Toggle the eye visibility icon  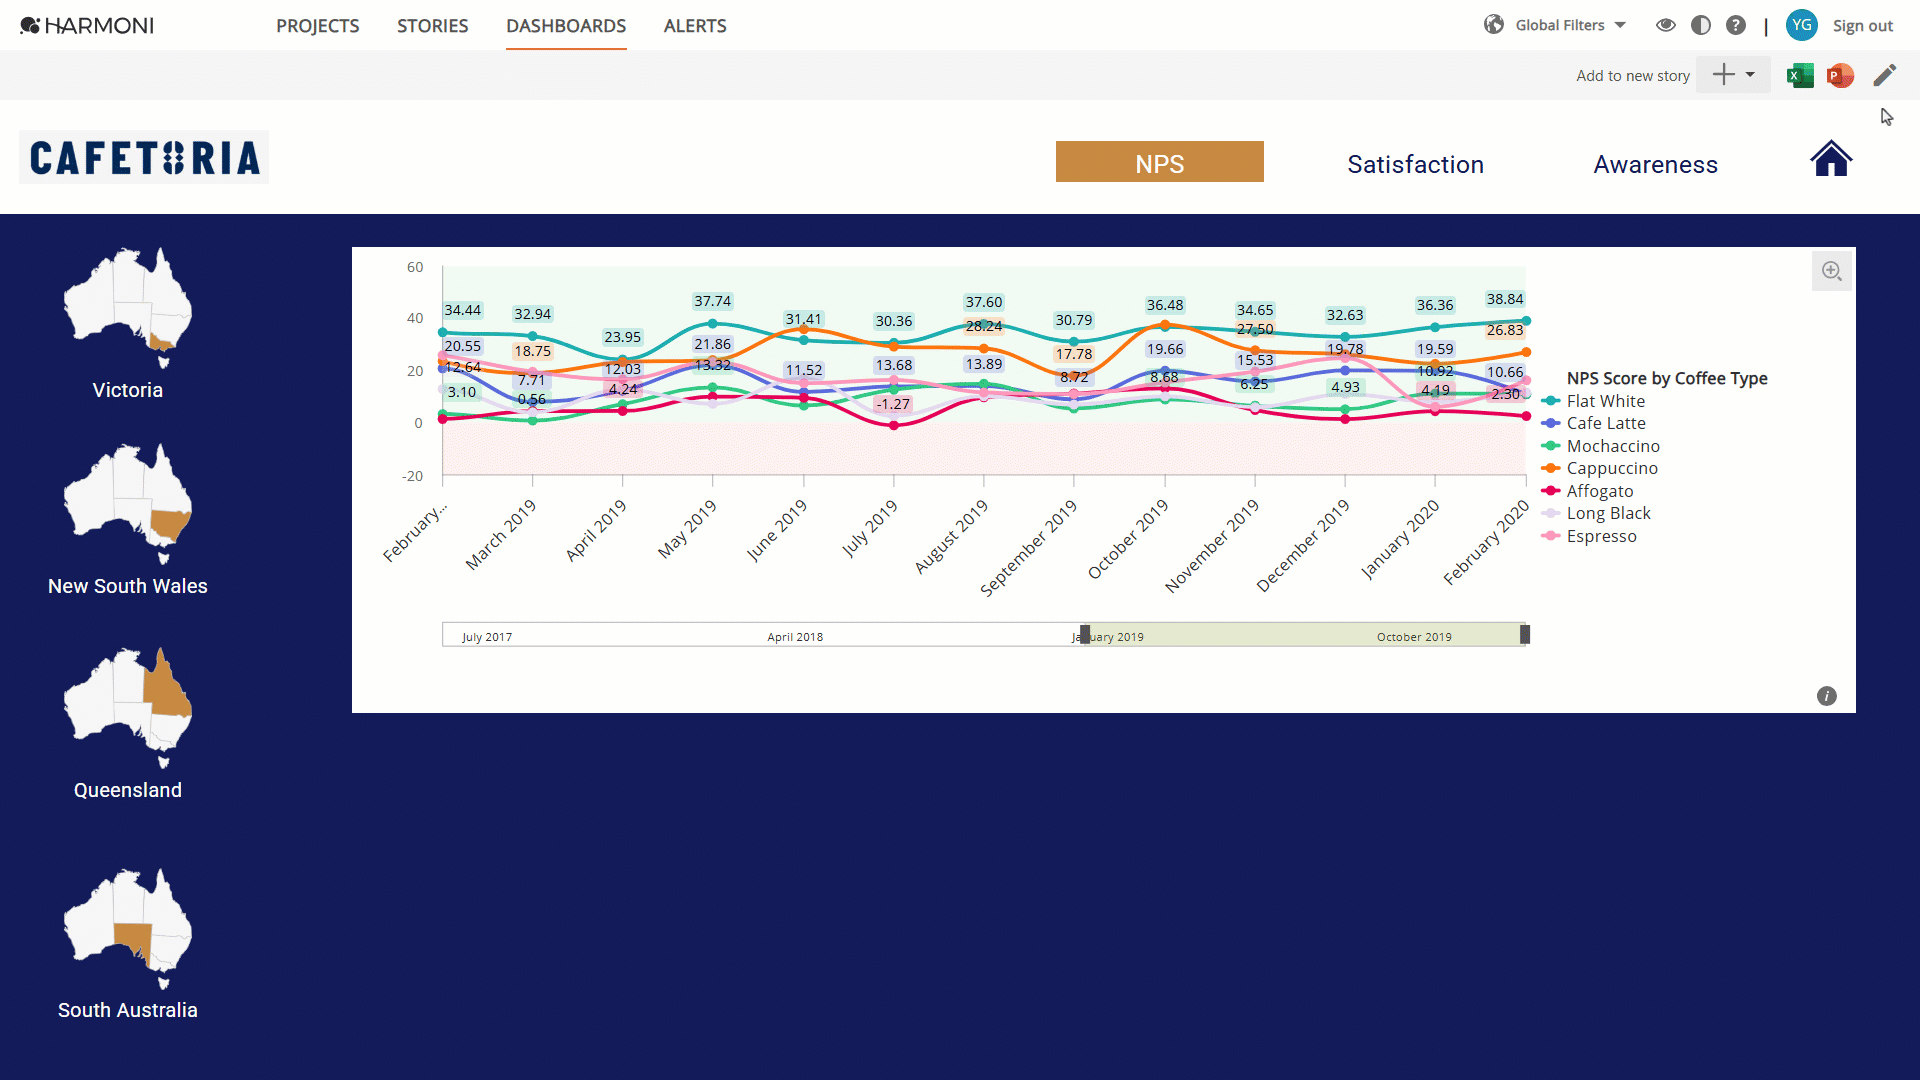1665,25
